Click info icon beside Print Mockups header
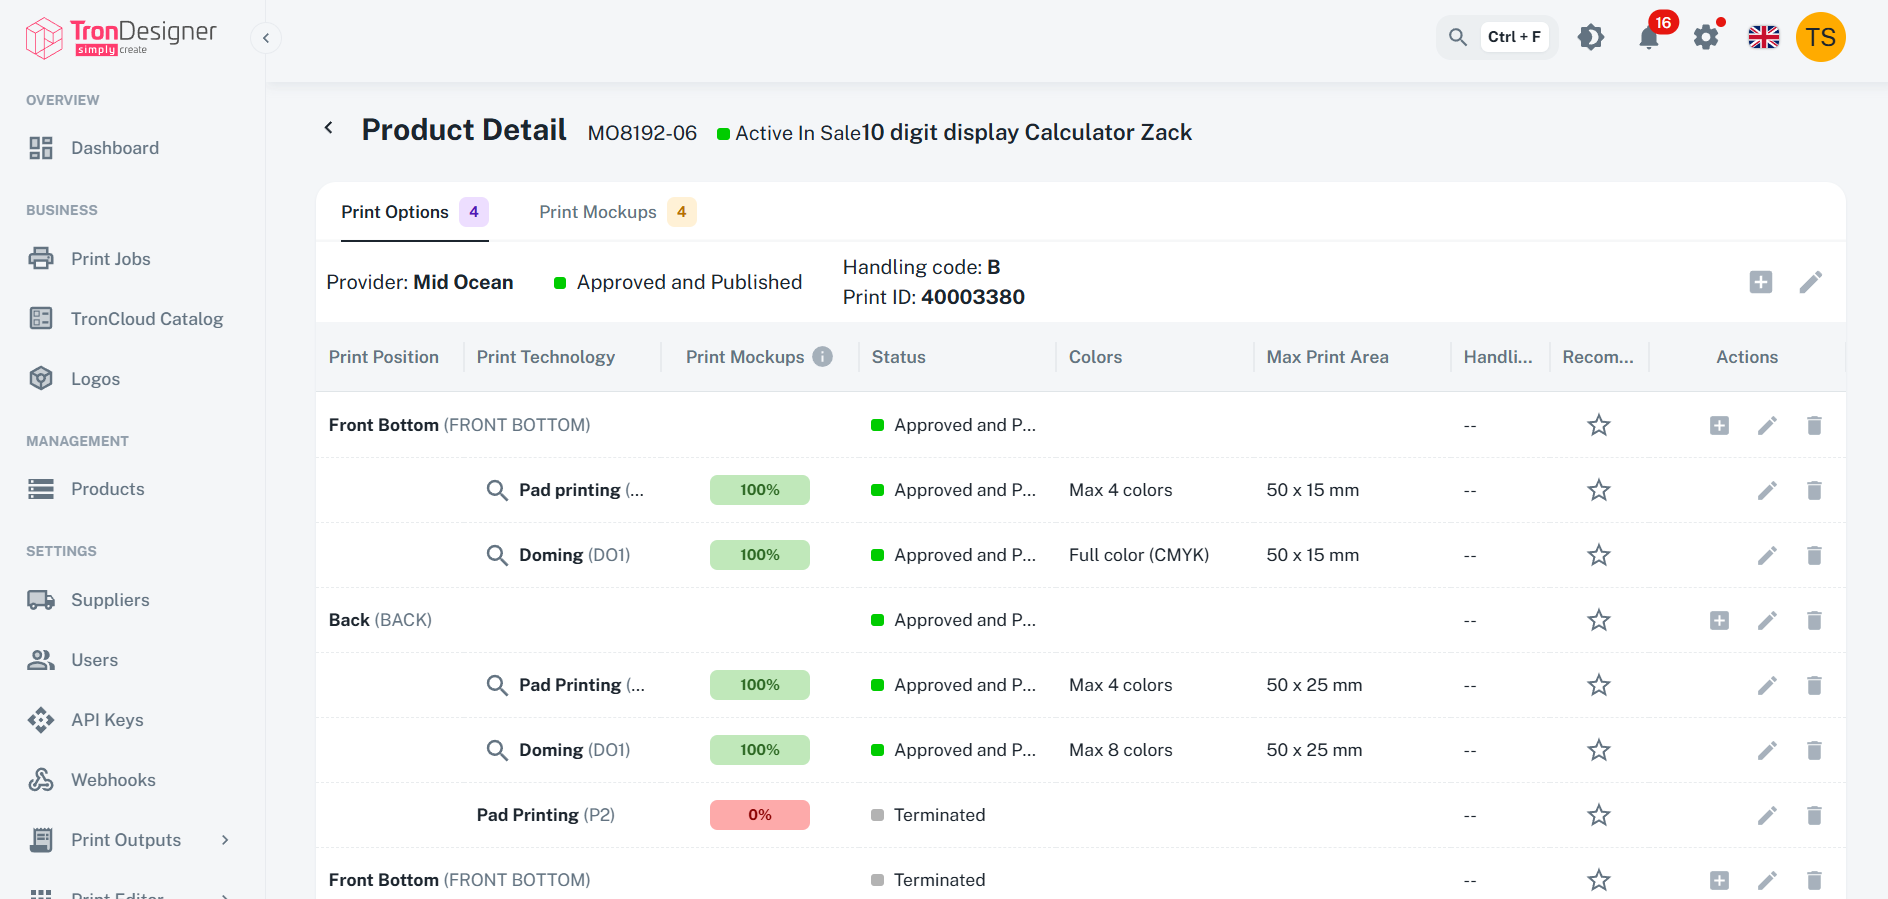The image size is (1888, 899). [x=822, y=357]
